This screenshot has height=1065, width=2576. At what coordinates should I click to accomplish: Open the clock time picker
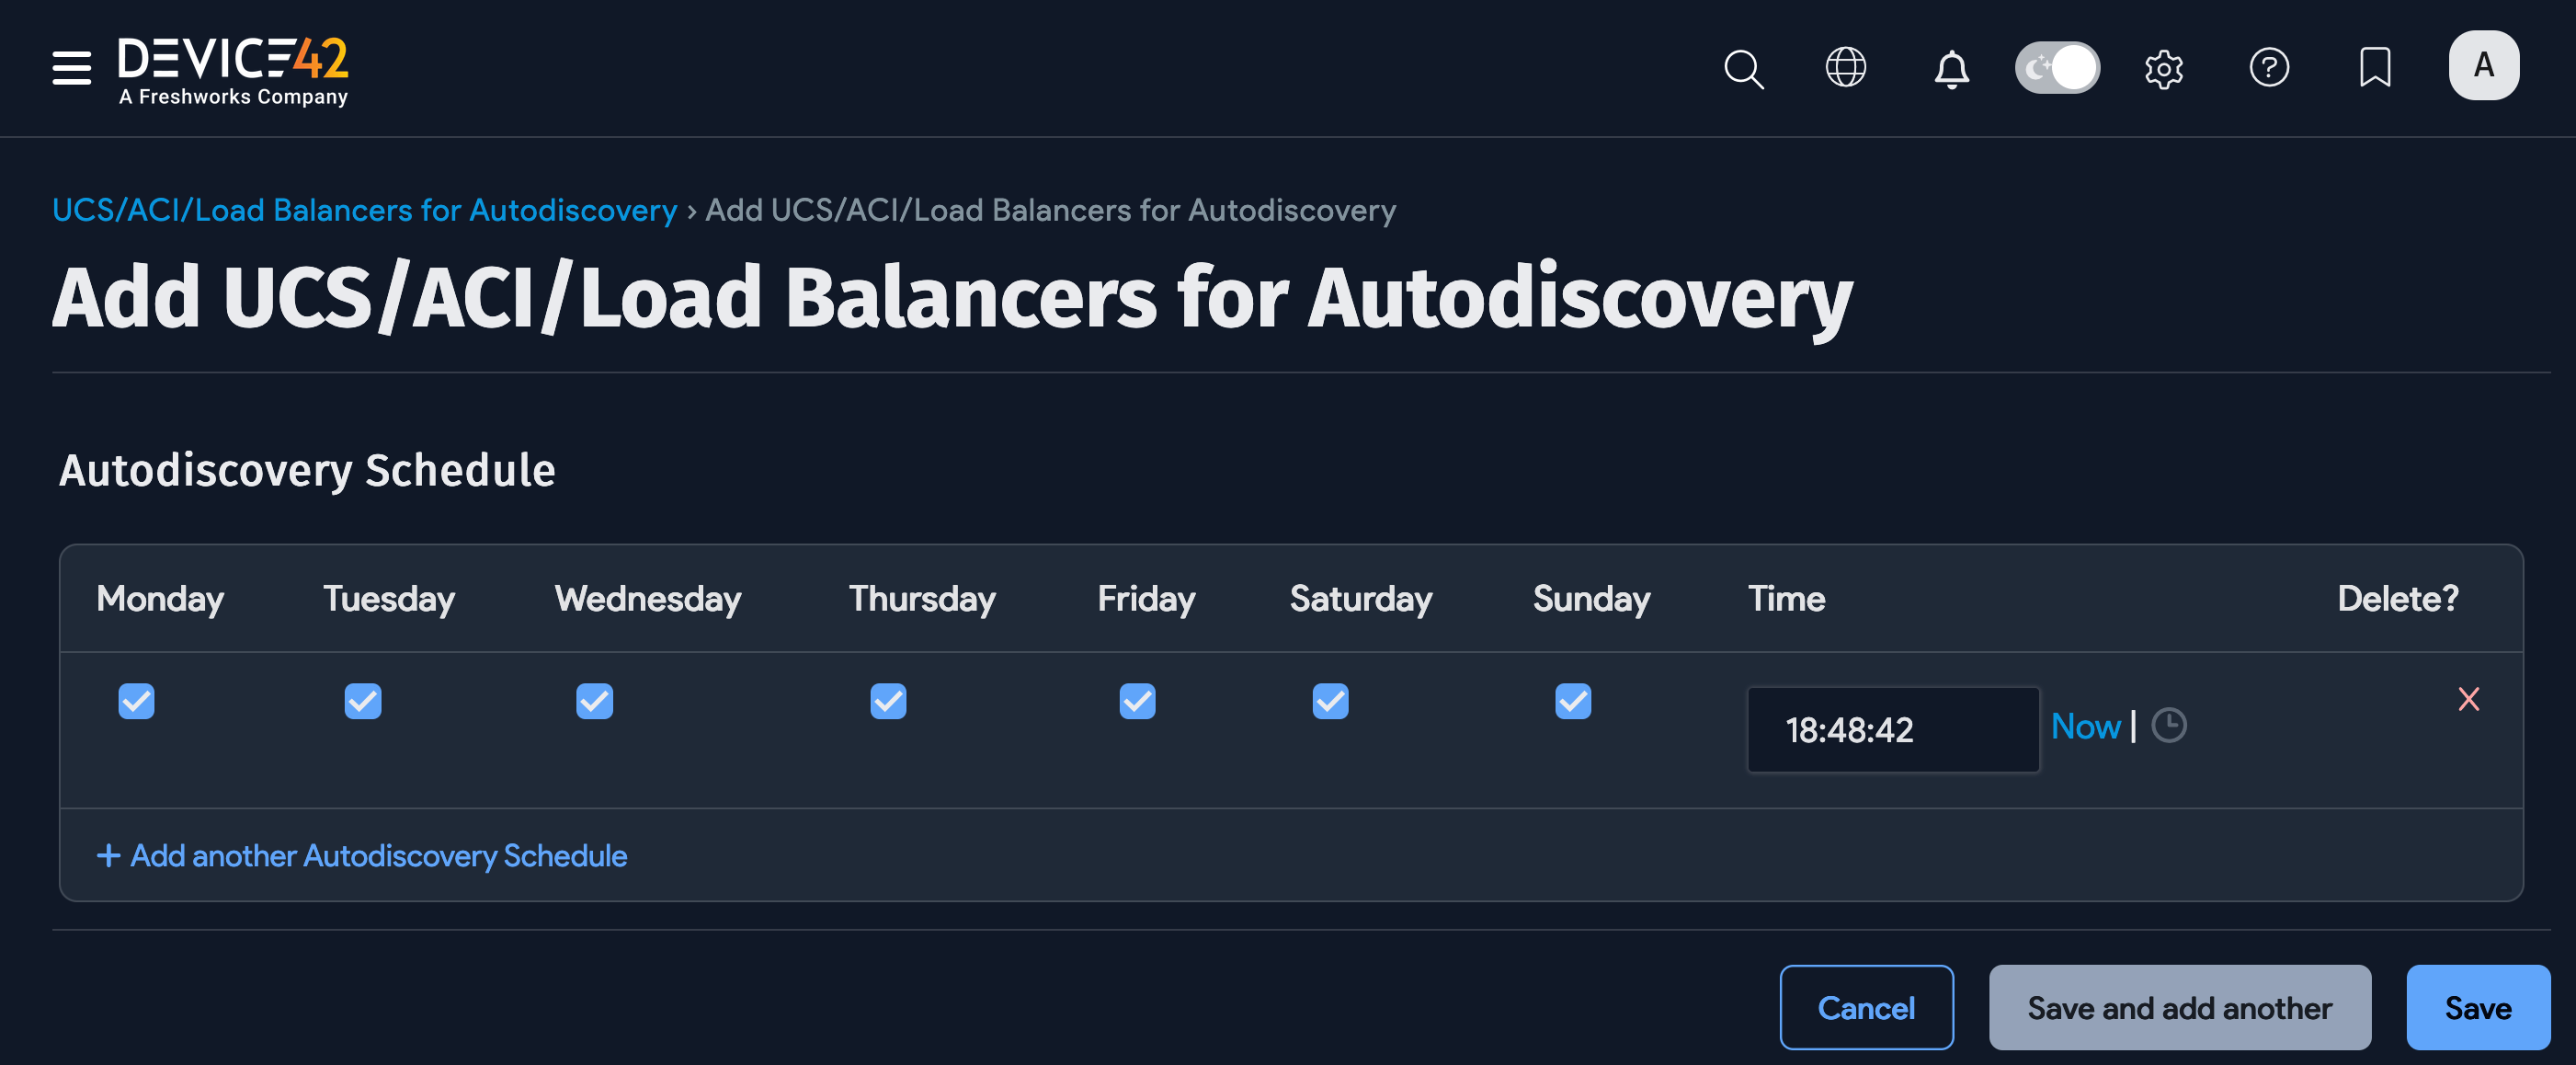pos(2170,727)
